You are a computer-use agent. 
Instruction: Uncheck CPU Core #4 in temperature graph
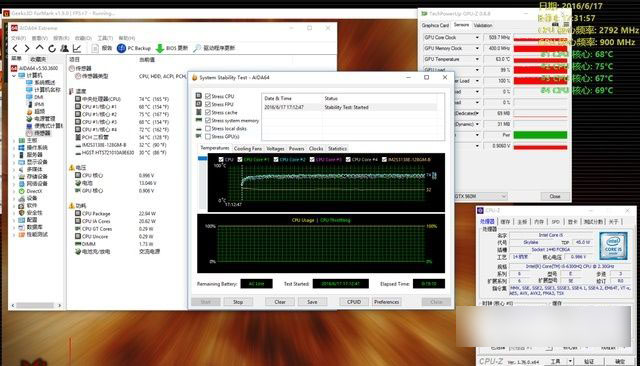[348, 160]
